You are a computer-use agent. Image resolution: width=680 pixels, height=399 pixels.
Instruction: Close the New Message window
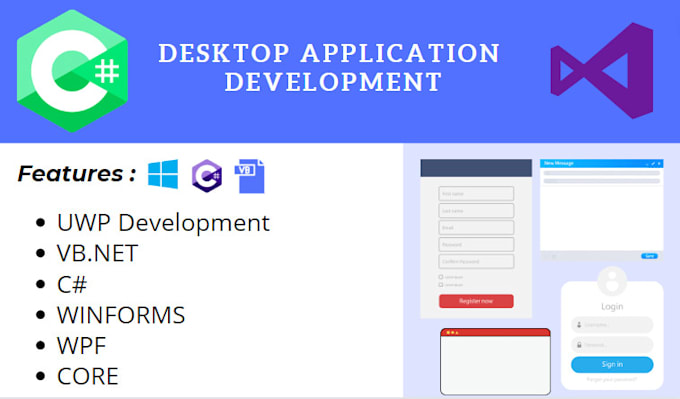(x=659, y=164)
